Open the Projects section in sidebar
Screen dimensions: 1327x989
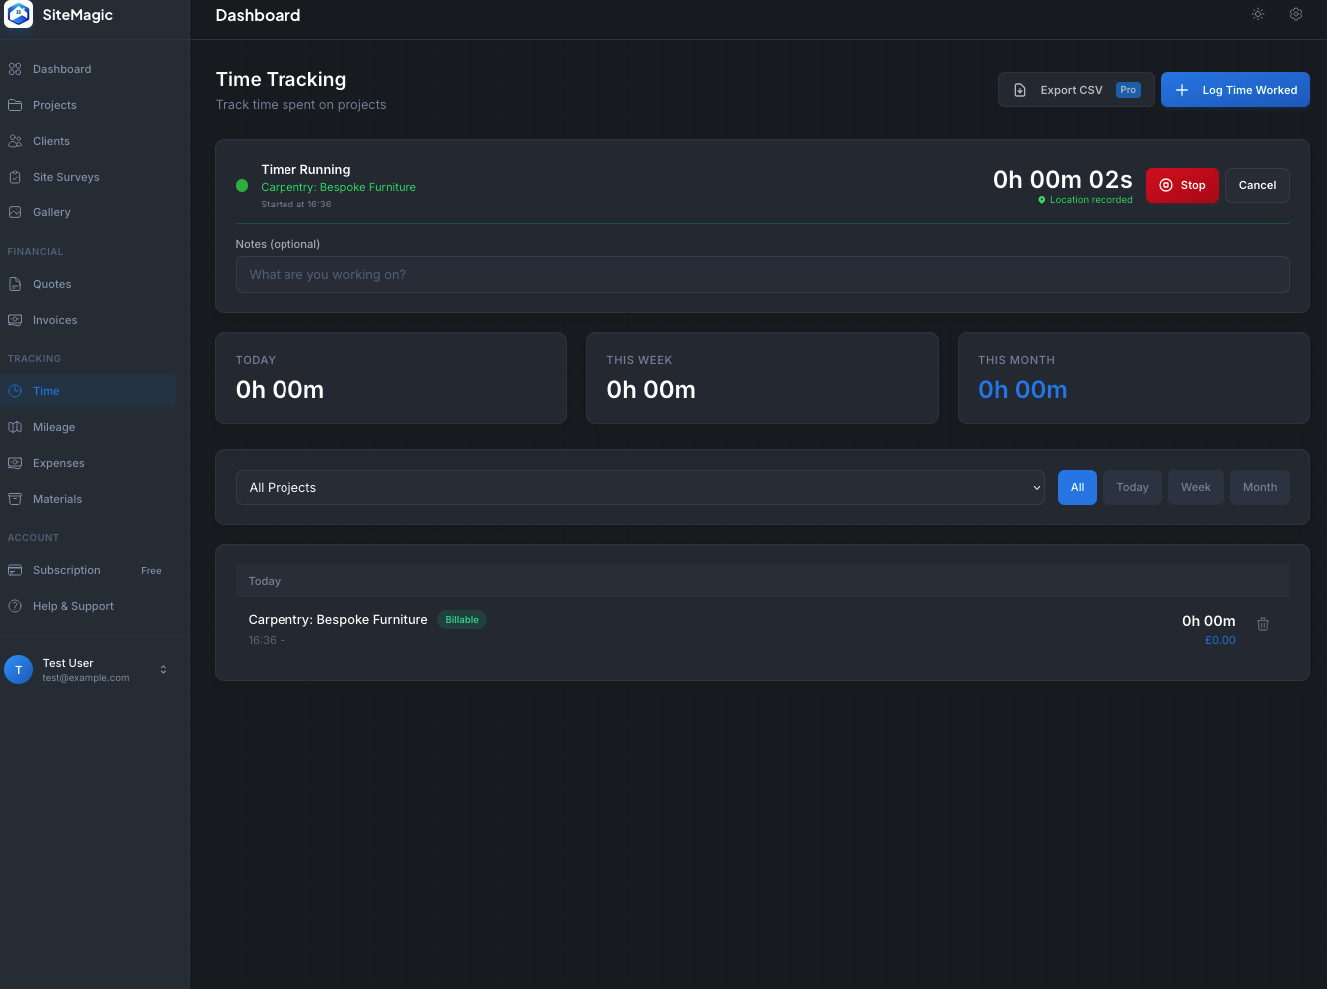54,105
